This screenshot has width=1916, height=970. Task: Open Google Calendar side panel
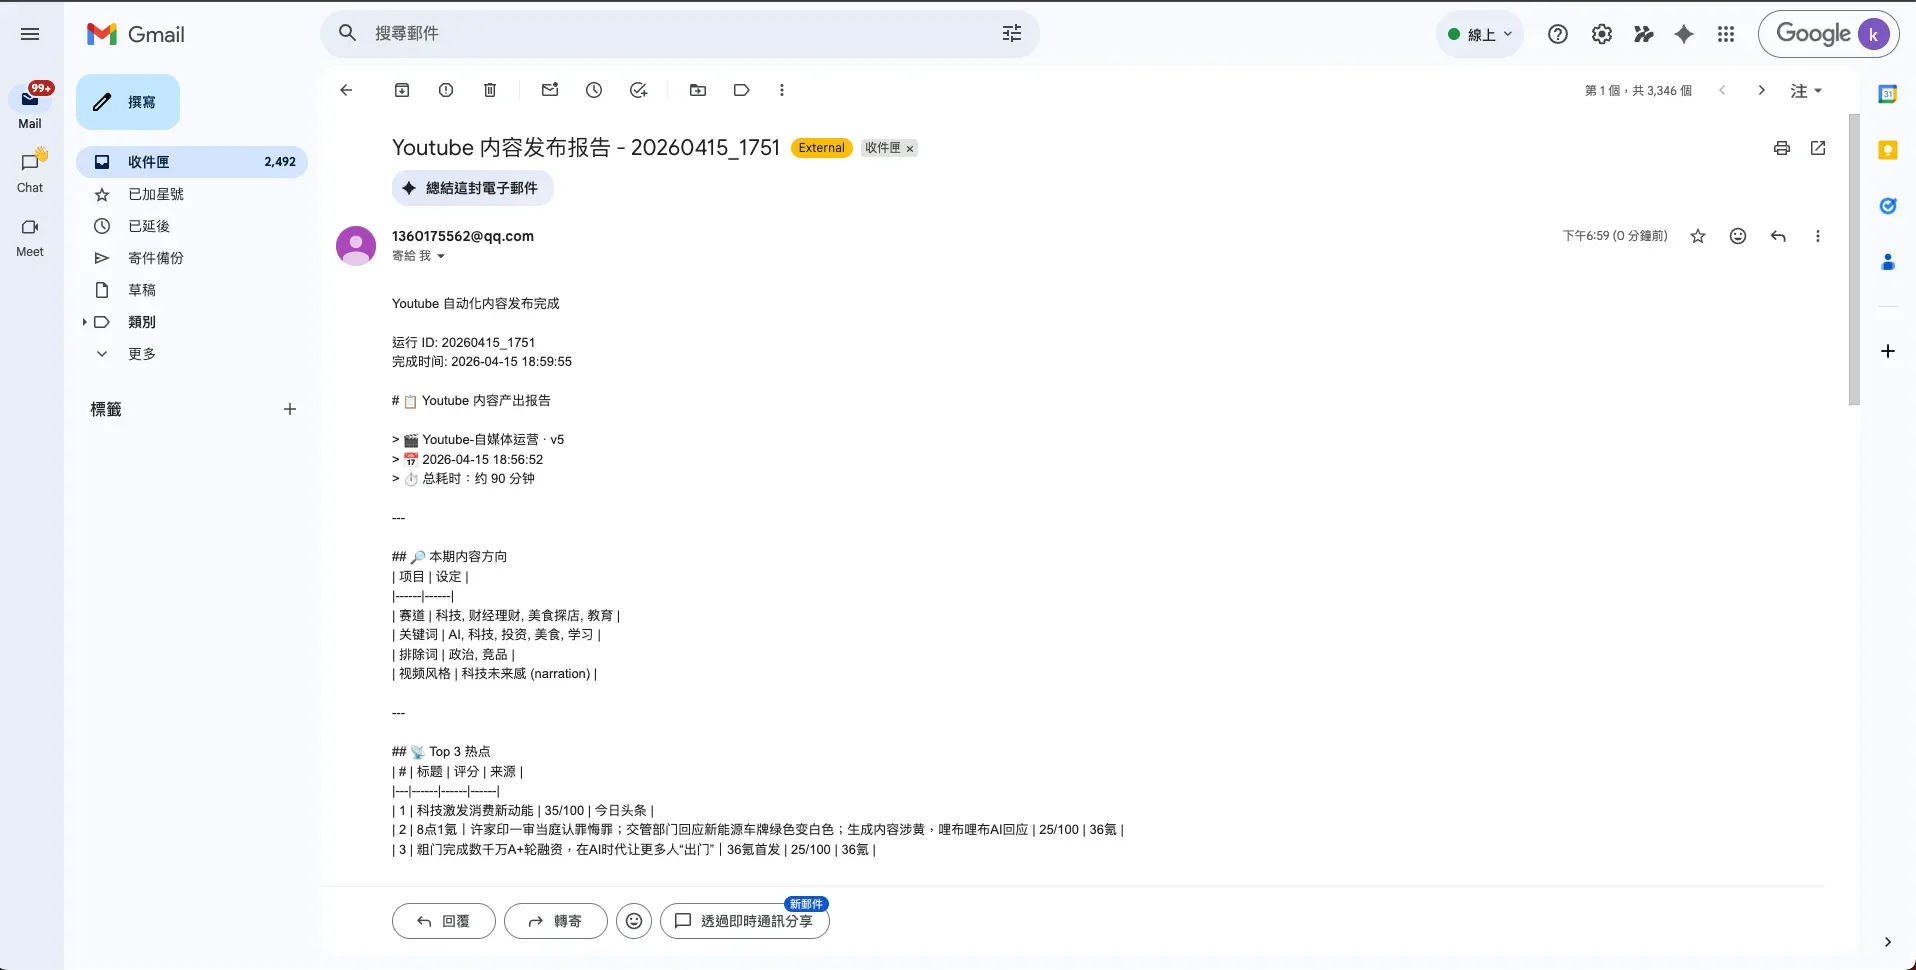1888,94
